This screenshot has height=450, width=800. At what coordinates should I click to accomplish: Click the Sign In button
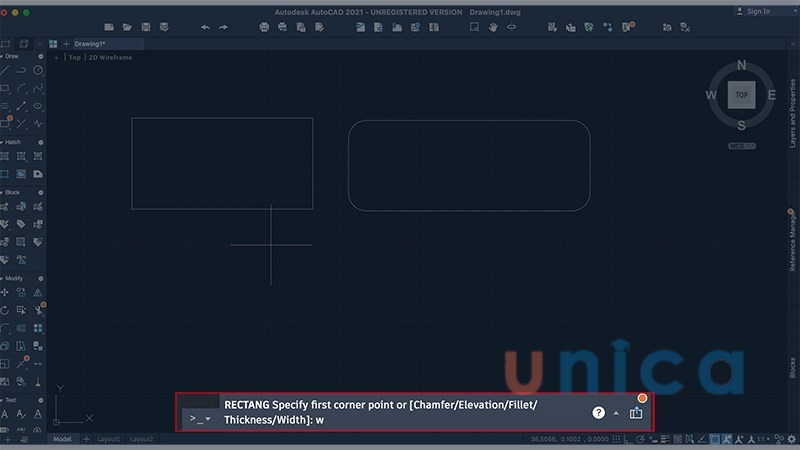pos(754,11)
